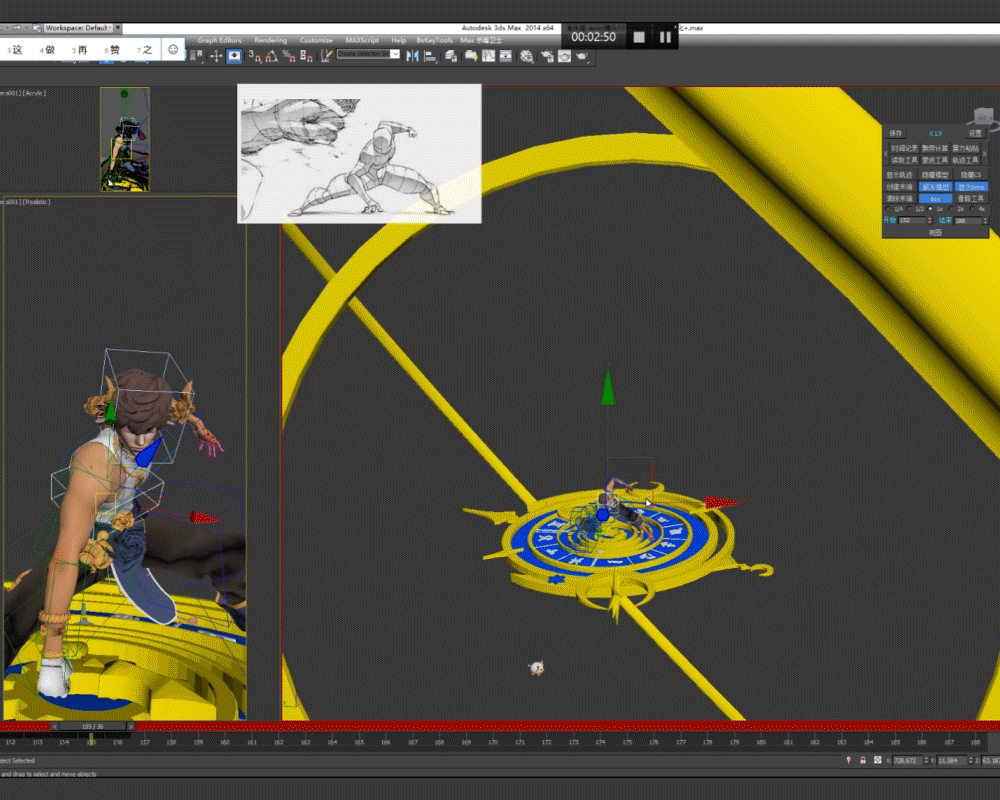Open the Help menu

pyautogui.click(x=399, y=40)
